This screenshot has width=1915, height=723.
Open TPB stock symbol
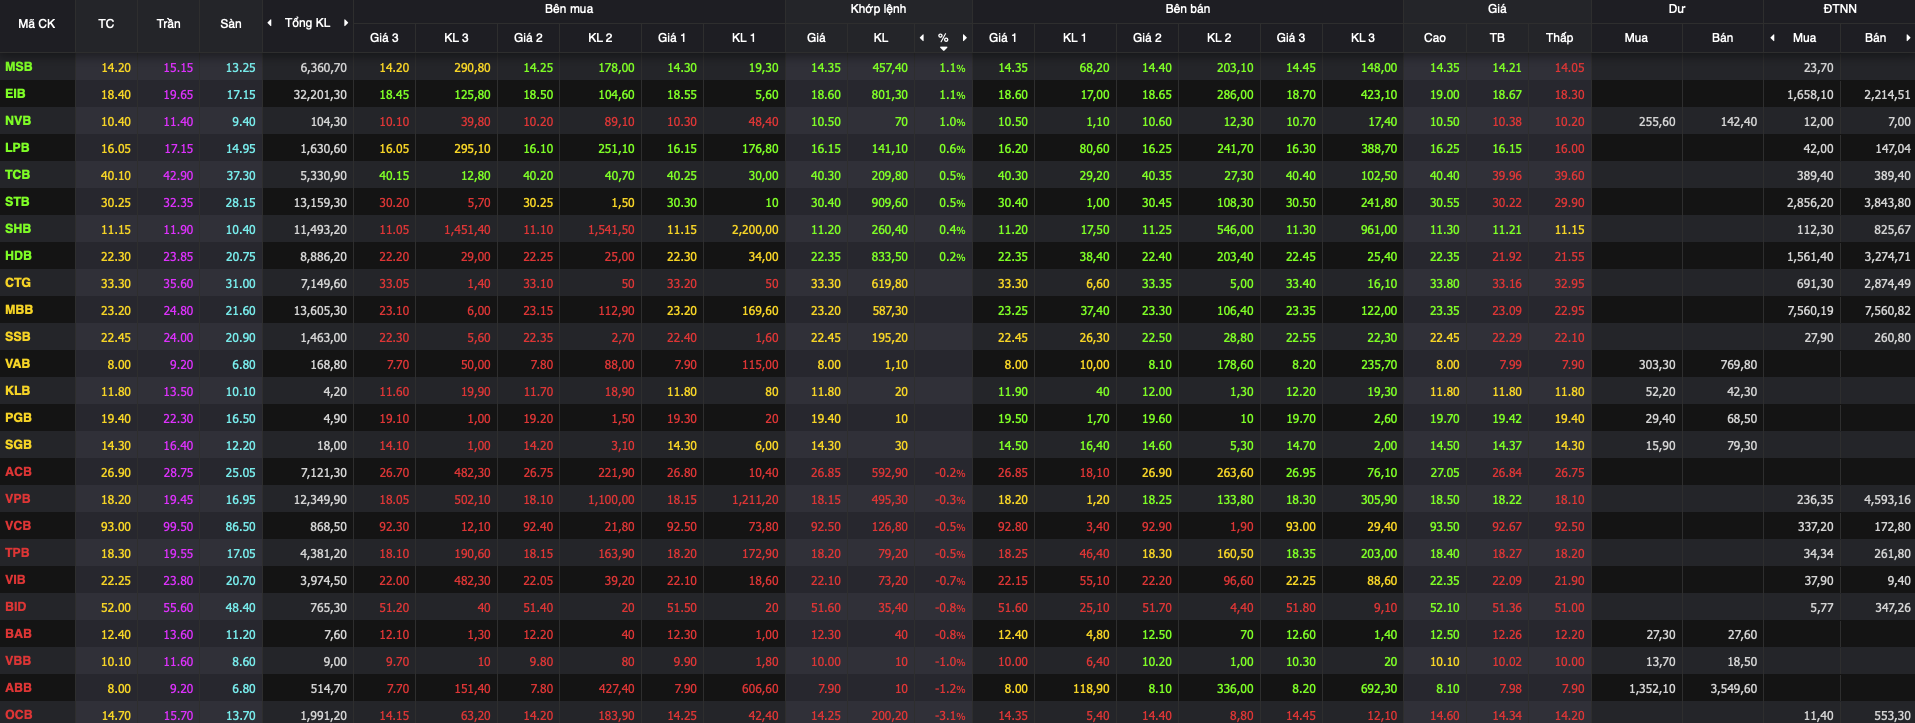[x=17, y=553]
